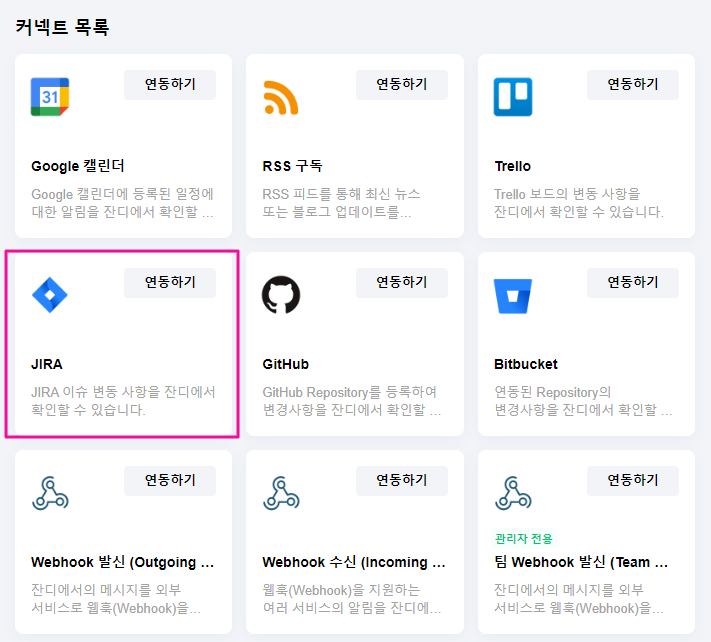Image resolution: width=711 pixels, height=642 pixels.
Task: Click the Outgoing Webhook card icon
Action: pos(50,493)
